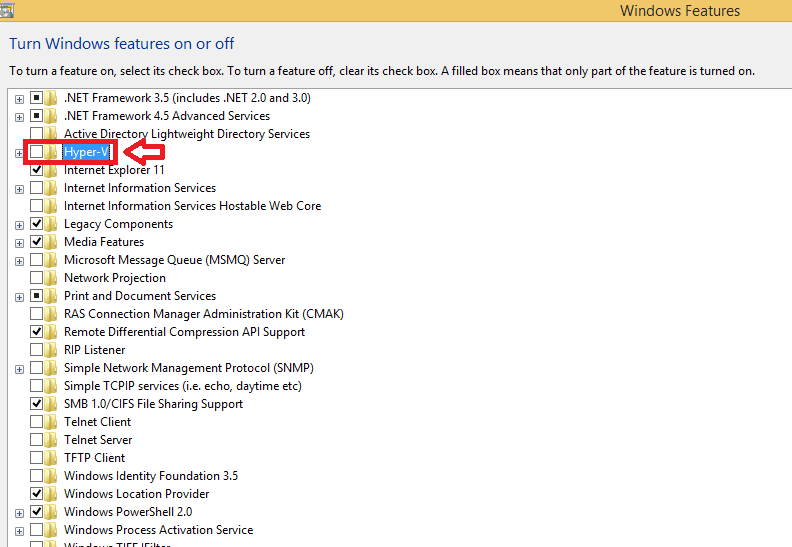The width and height of the screenshot is (792, 547).
Task: Click folder icon beside Media Features
Action: [51, 242]
